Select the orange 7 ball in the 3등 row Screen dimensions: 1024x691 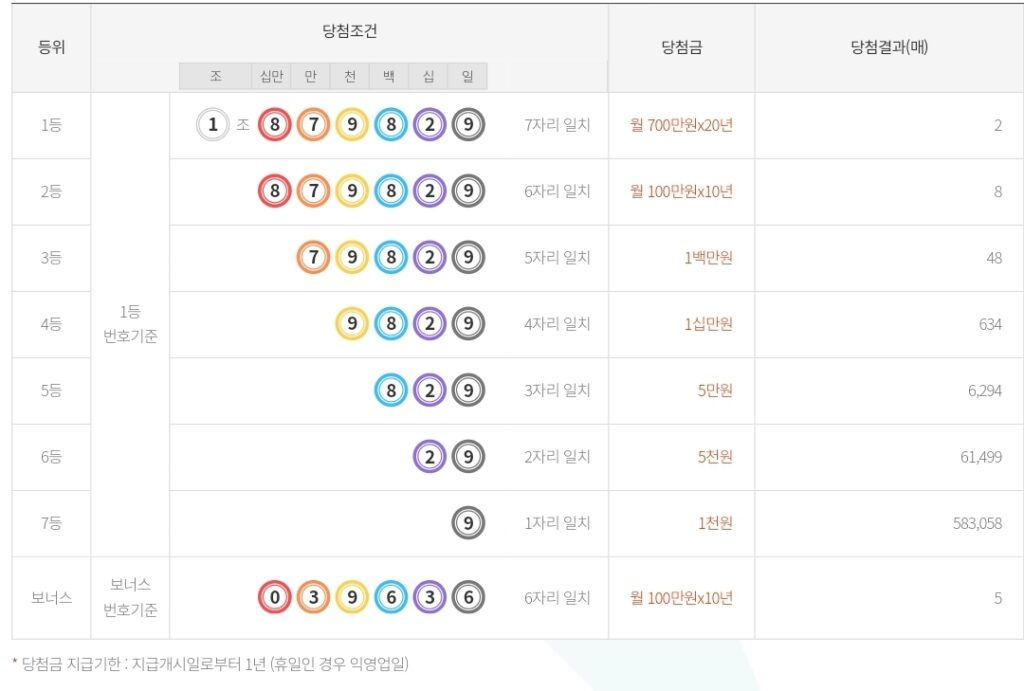(x=313, y=258)
